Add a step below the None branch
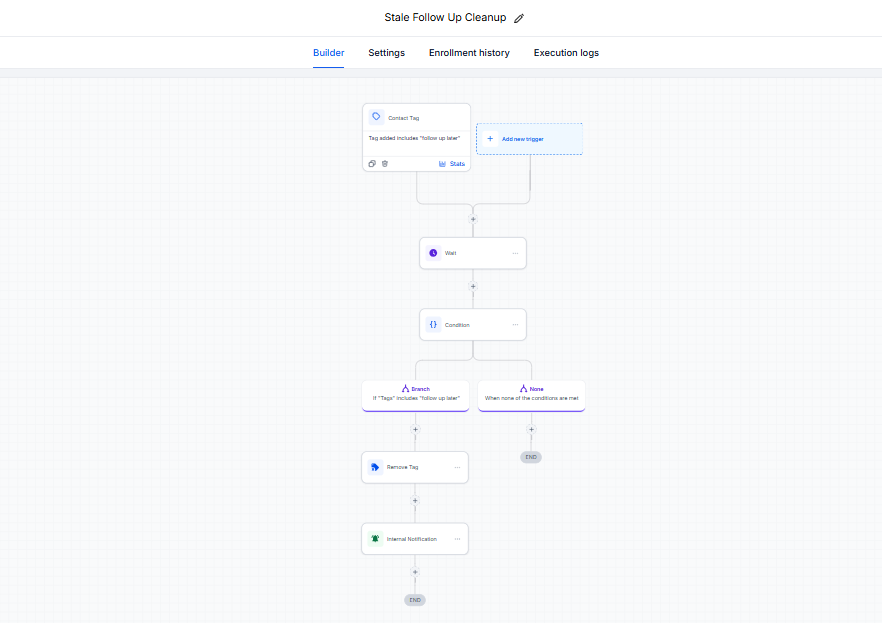The height and width of the screenshot is (623, 882). [531, 429]
